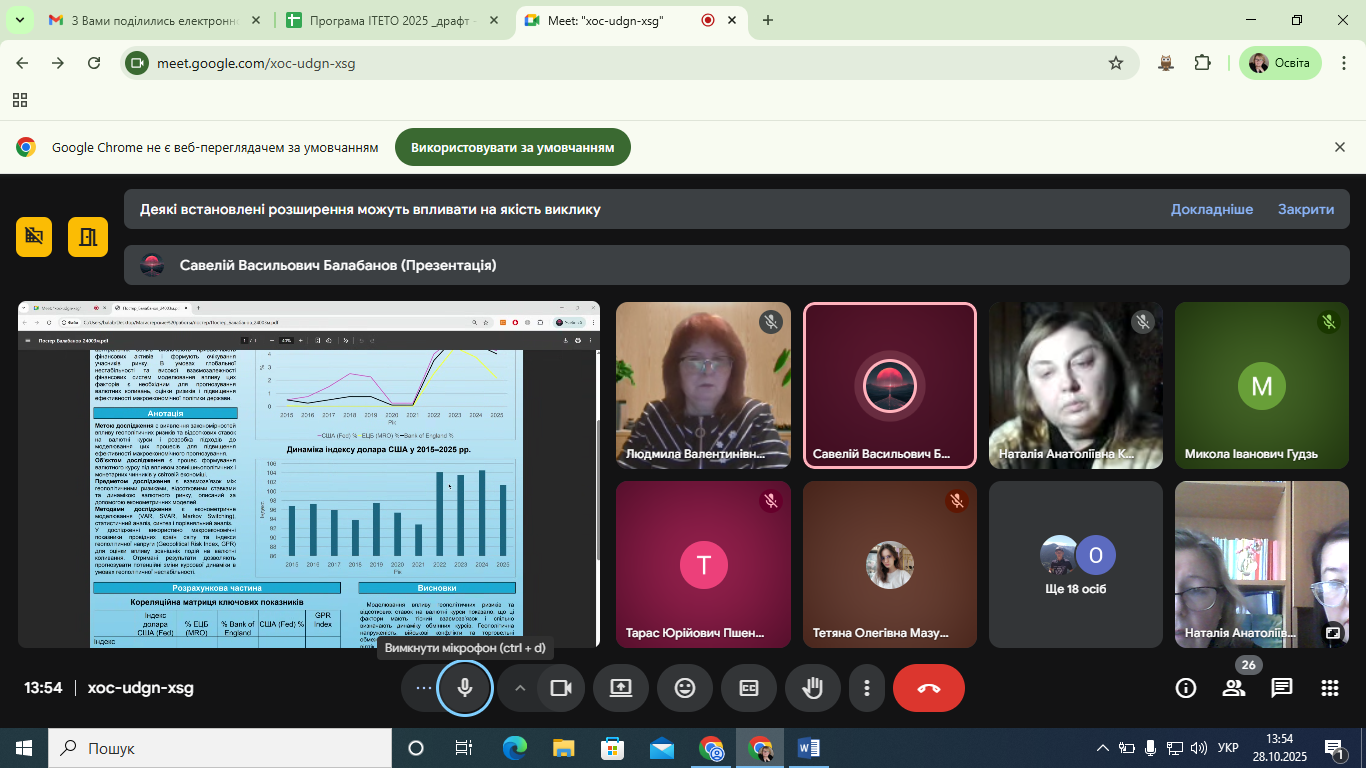Open Meet activities grid icon
Screen dimensions: 1366x768
click(x=1330, y=688)
